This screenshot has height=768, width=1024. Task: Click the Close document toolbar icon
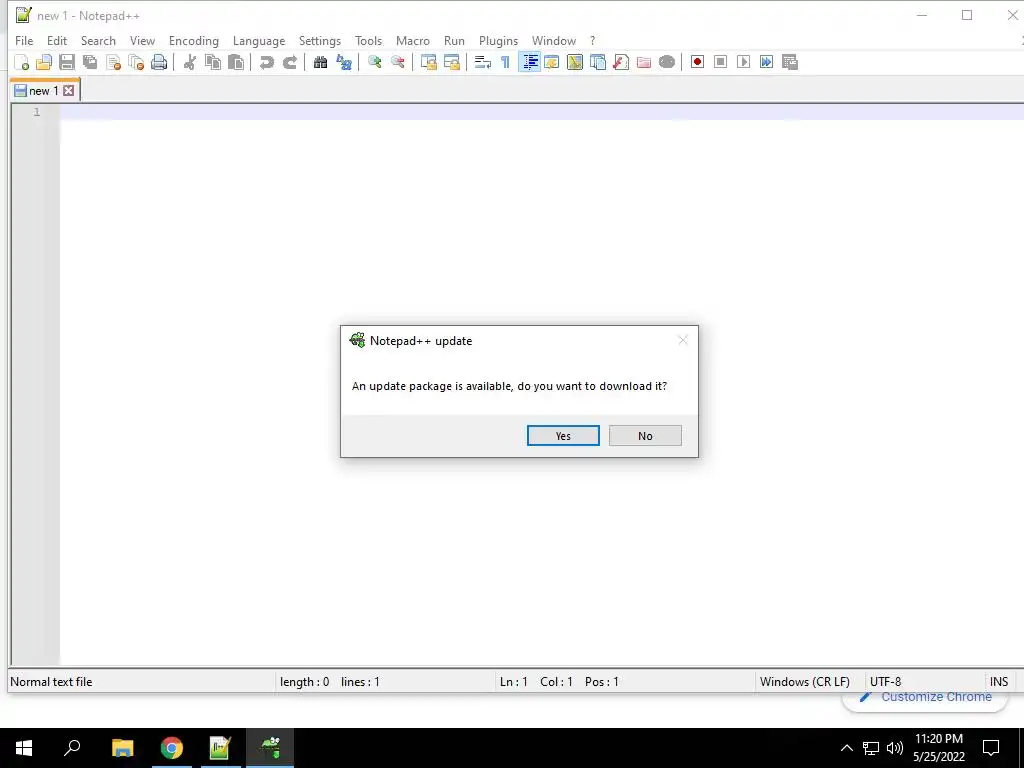[x=114, y=63]
